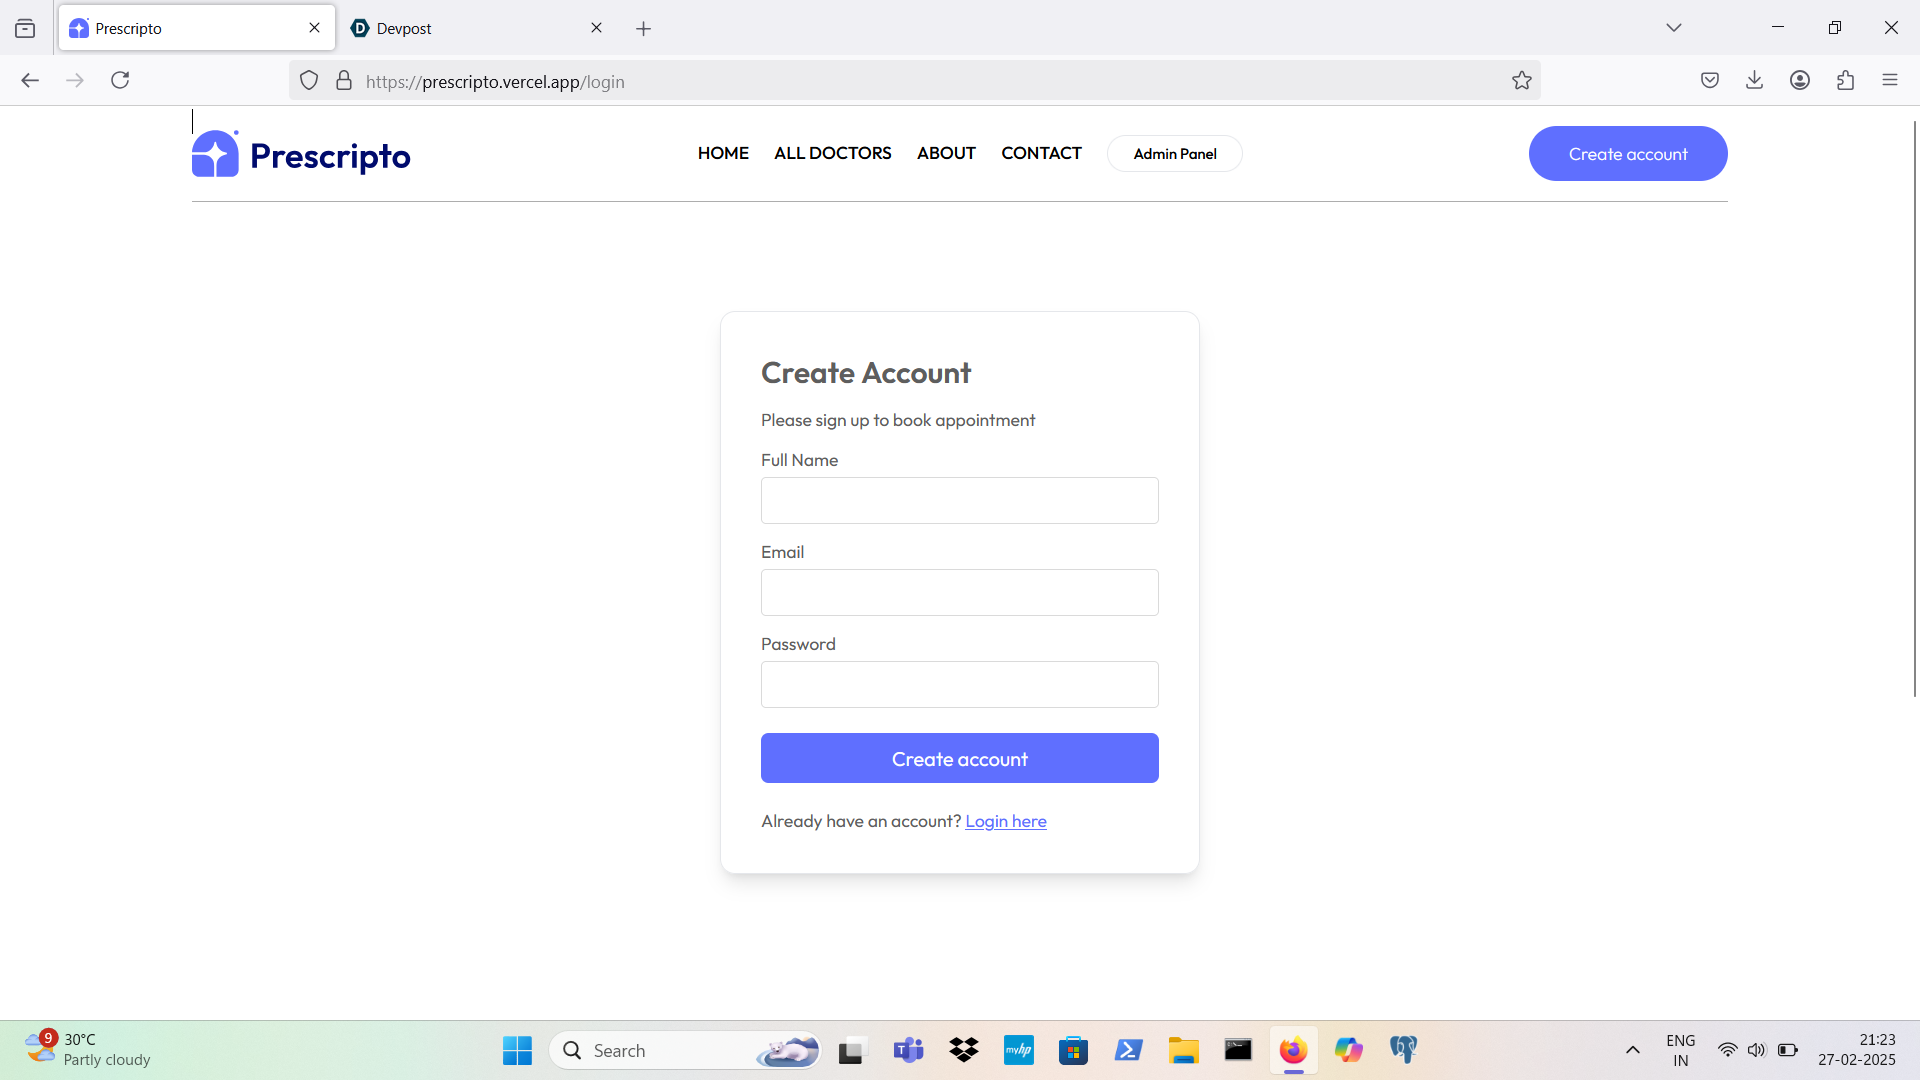Click the page vertical scrollbar

click(x=1914, y=400)
